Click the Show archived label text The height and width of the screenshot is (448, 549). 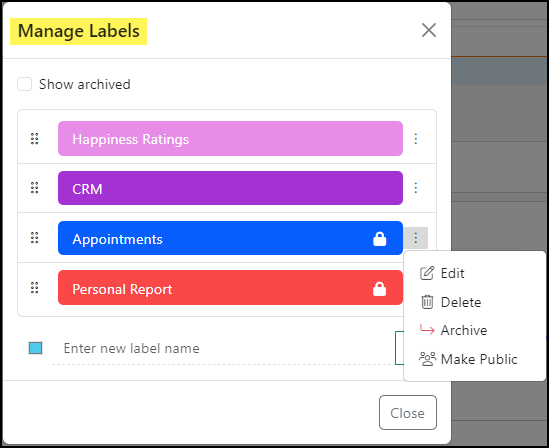click(x=85, y=84)
